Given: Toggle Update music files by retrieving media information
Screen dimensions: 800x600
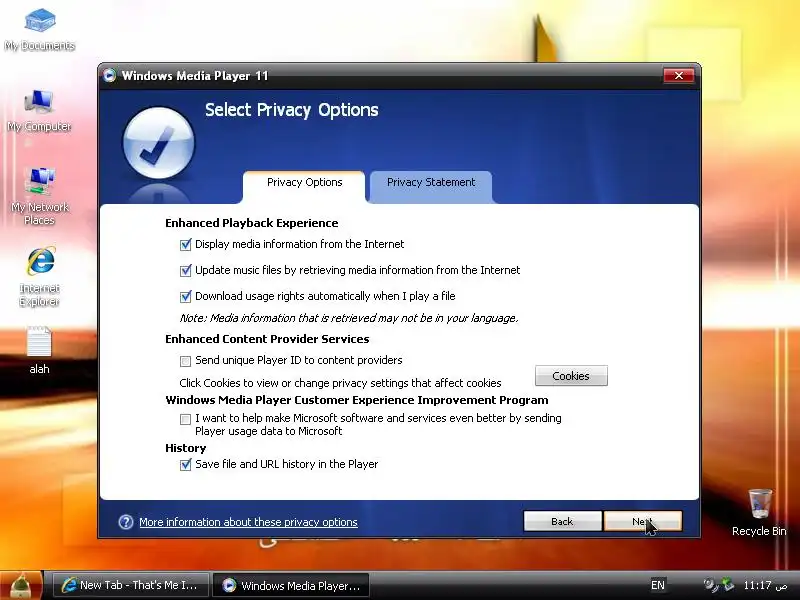Looking at the screenshot, I should click(x=186, y=270).
